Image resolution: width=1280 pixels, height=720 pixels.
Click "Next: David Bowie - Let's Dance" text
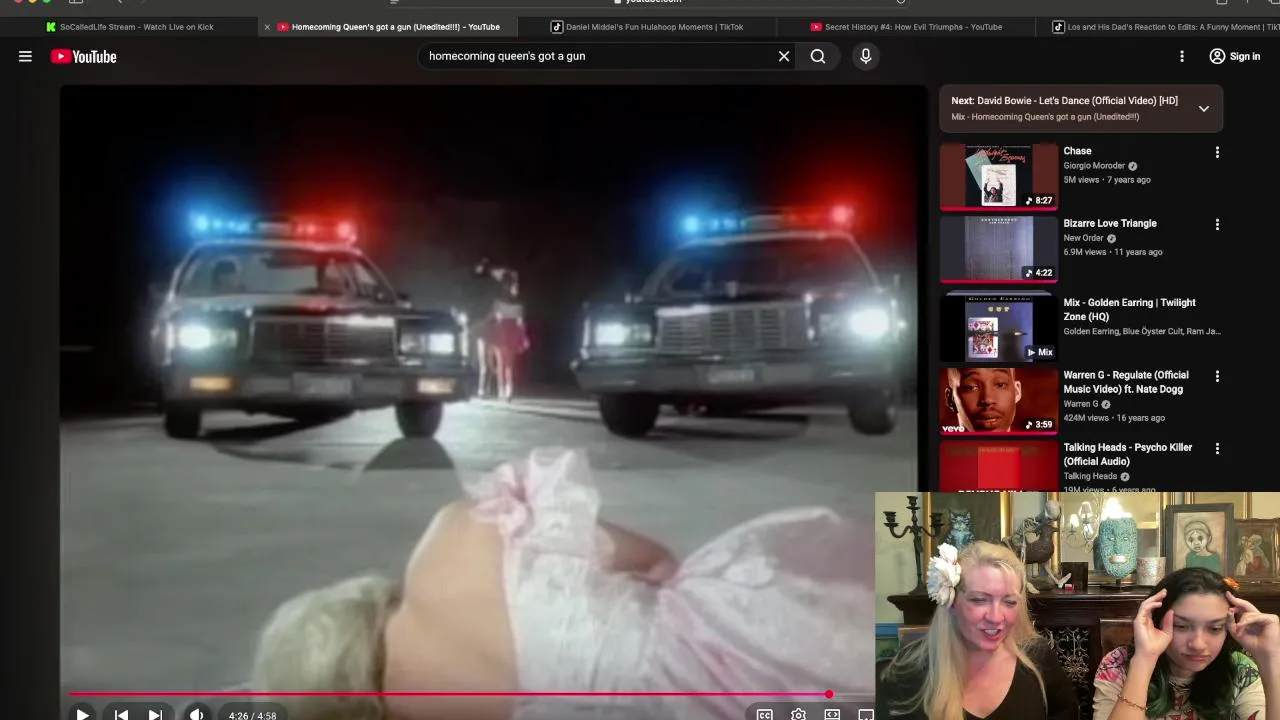point(1064,101)
